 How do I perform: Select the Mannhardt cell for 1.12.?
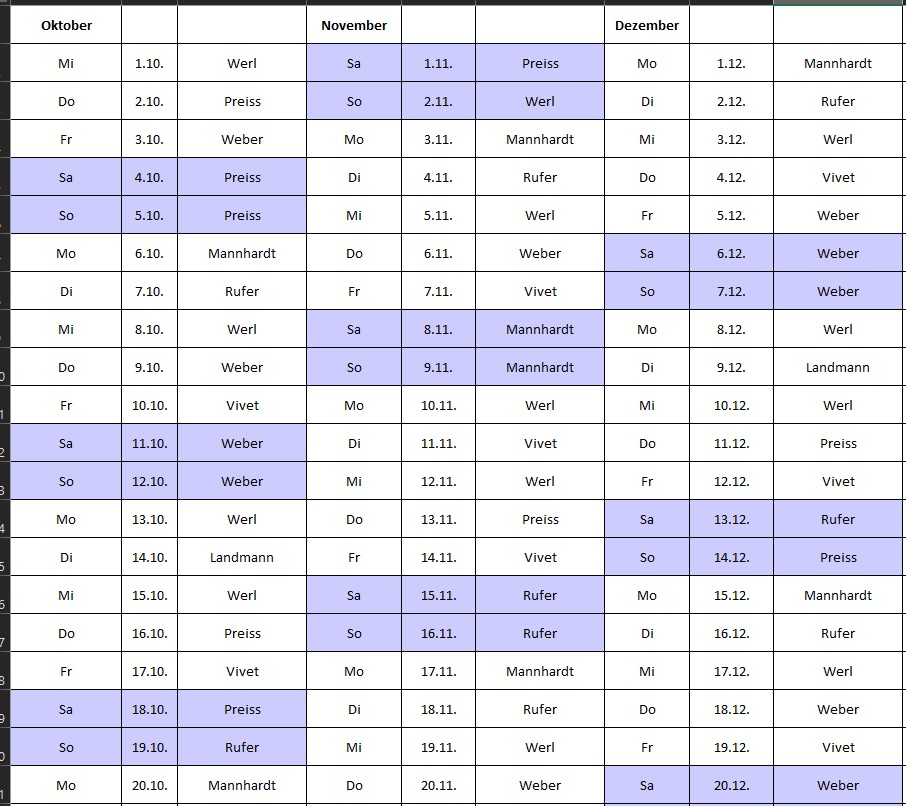(838, 63)
